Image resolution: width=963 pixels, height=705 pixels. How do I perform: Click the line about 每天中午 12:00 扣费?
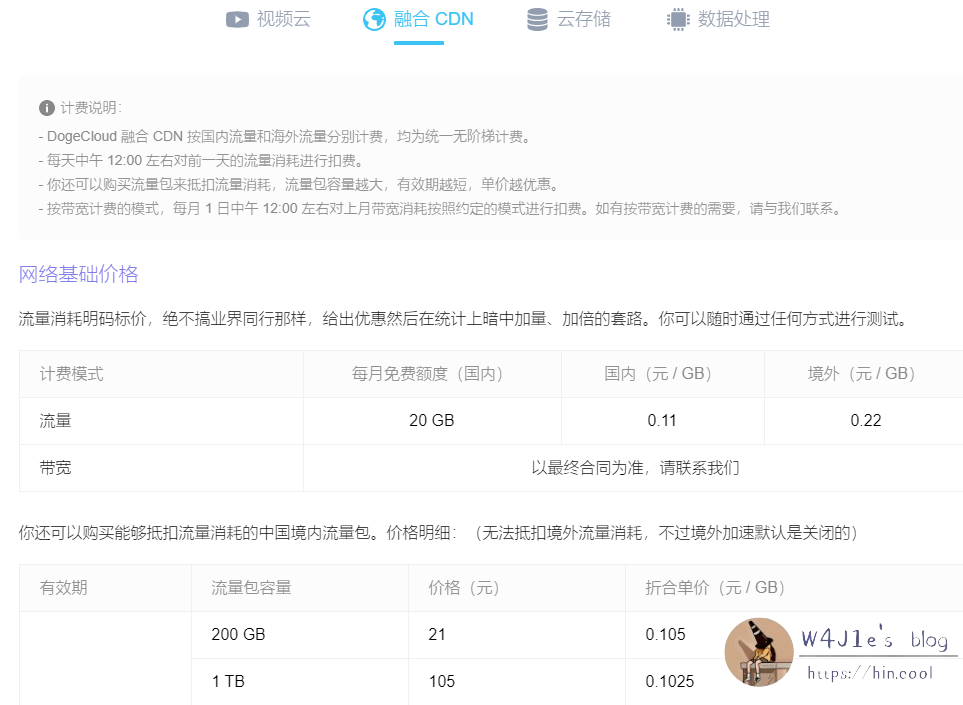point(202,161)
